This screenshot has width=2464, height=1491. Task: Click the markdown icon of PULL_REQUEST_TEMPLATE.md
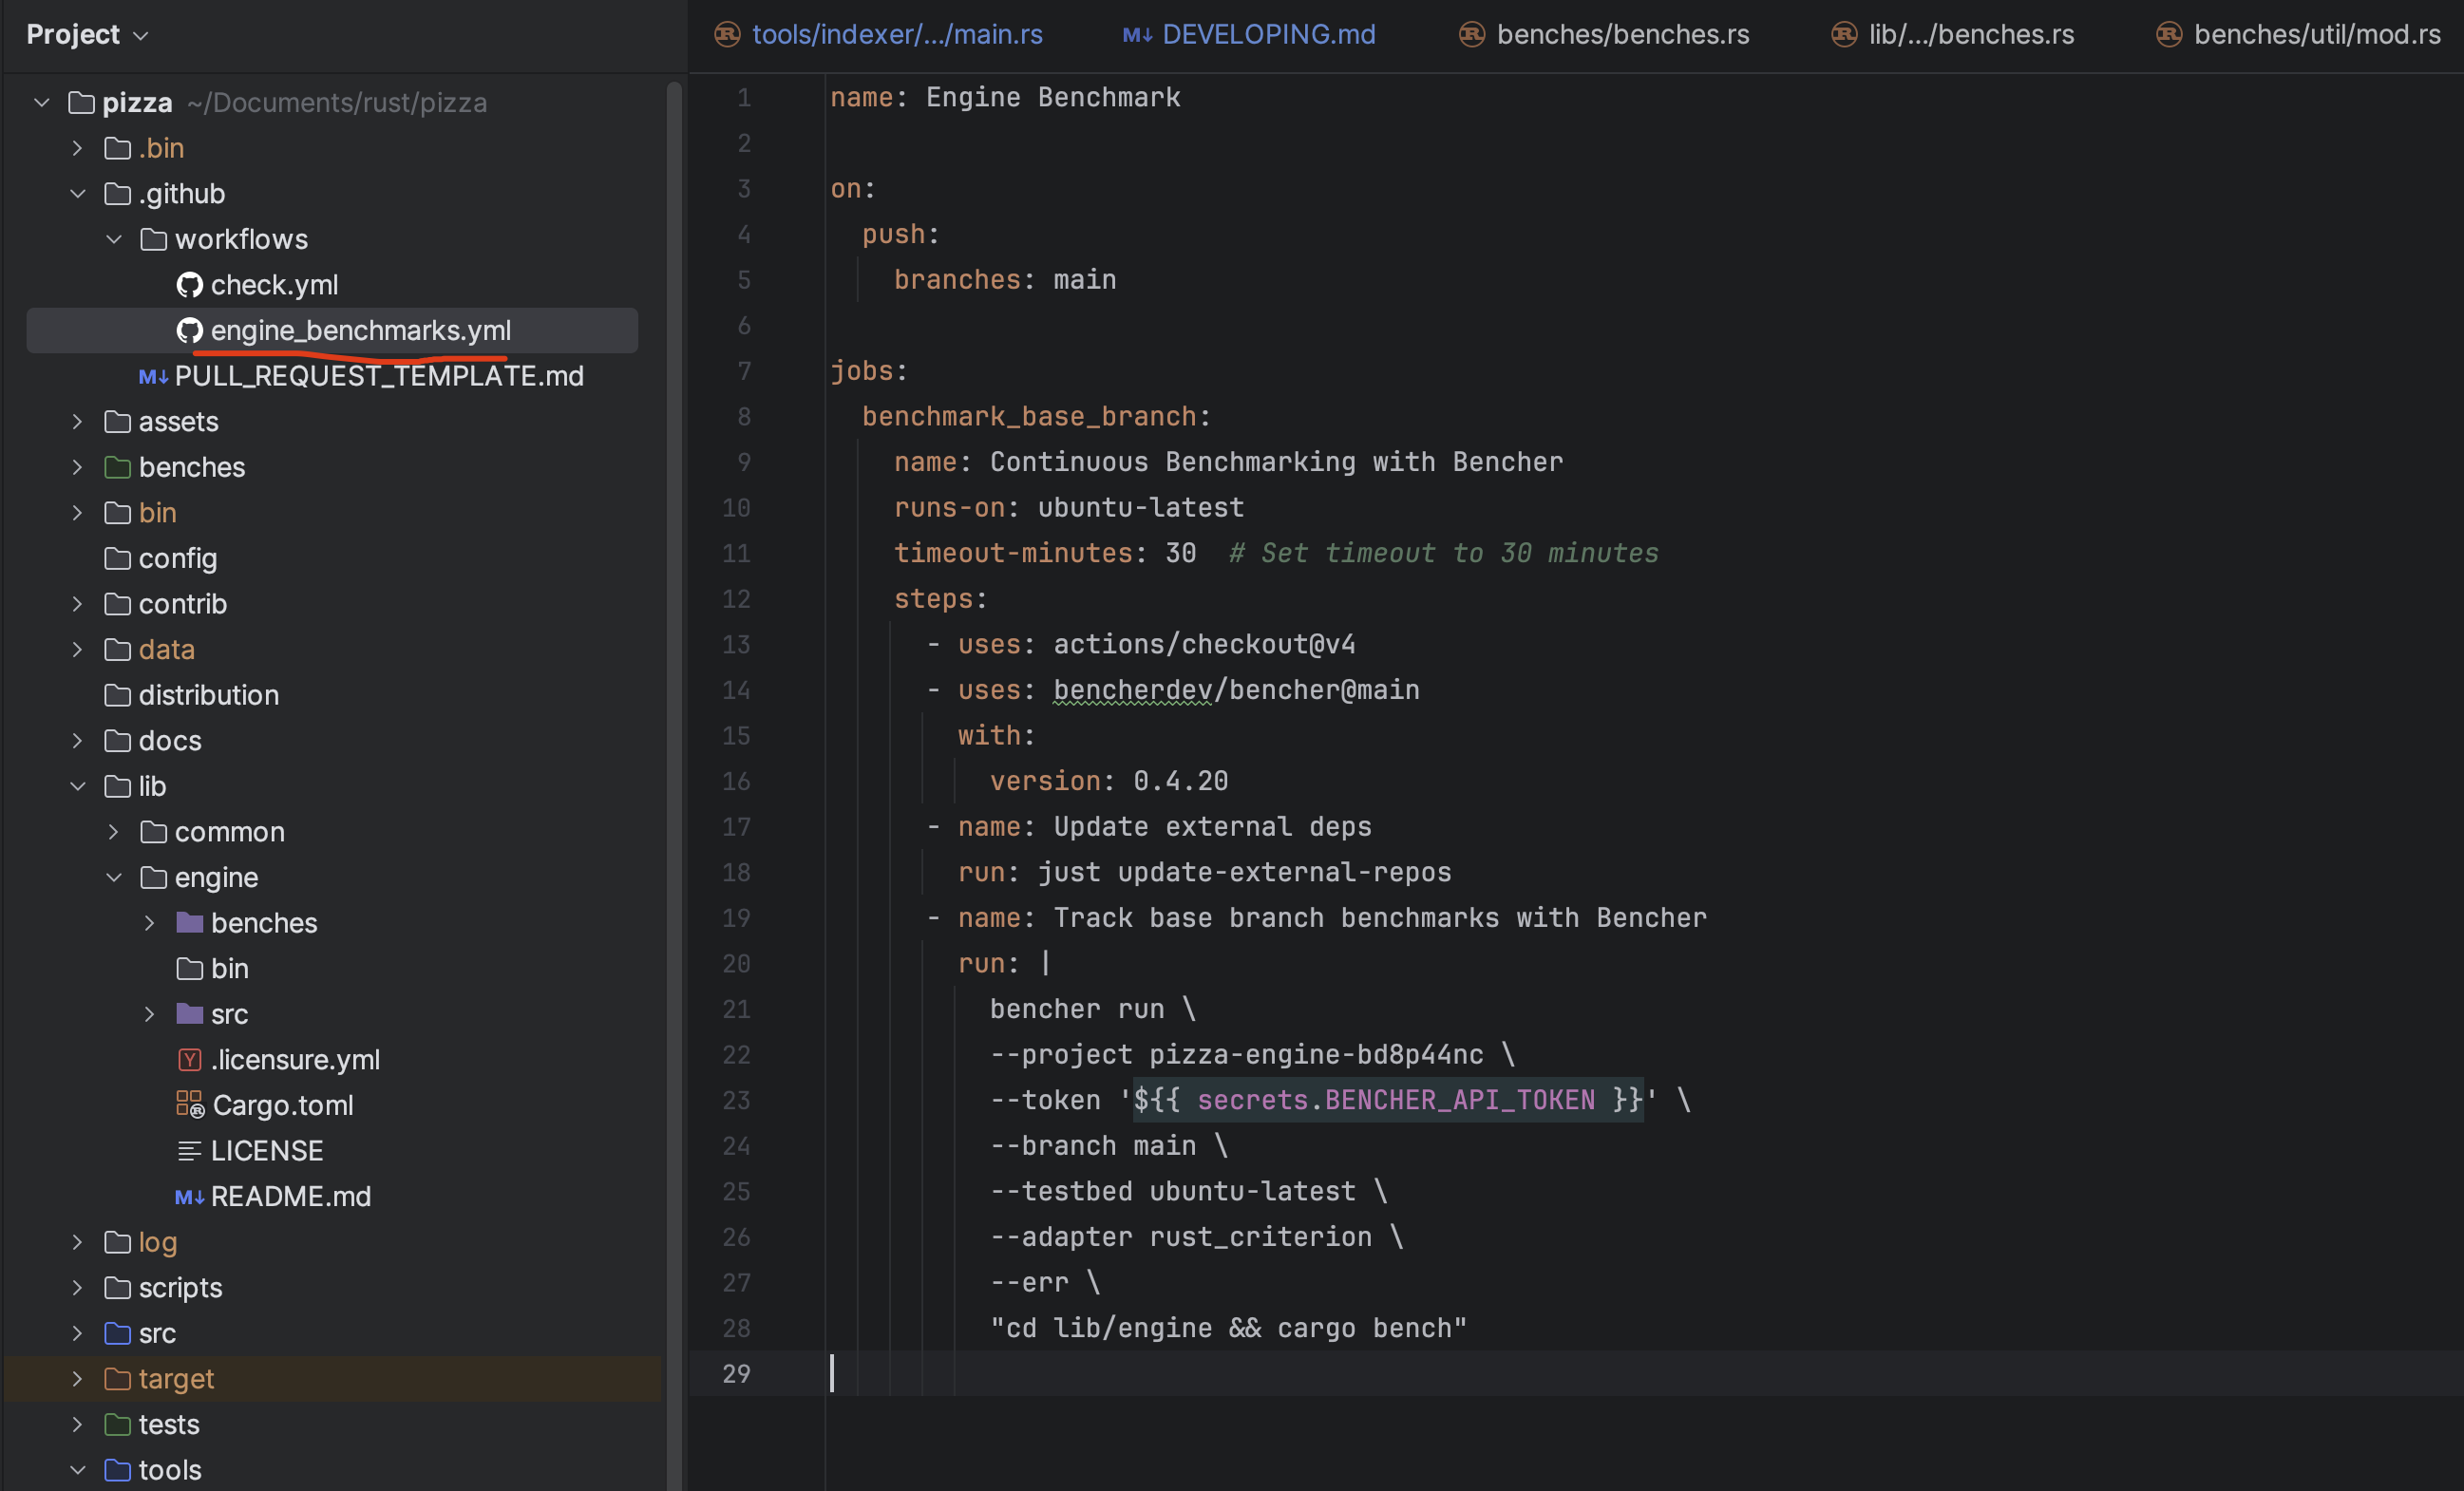pos(153,376)
